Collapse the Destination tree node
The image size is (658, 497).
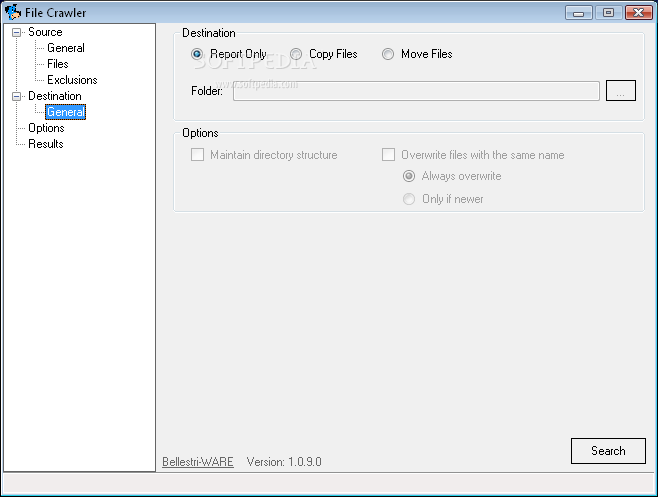point(16,97)
